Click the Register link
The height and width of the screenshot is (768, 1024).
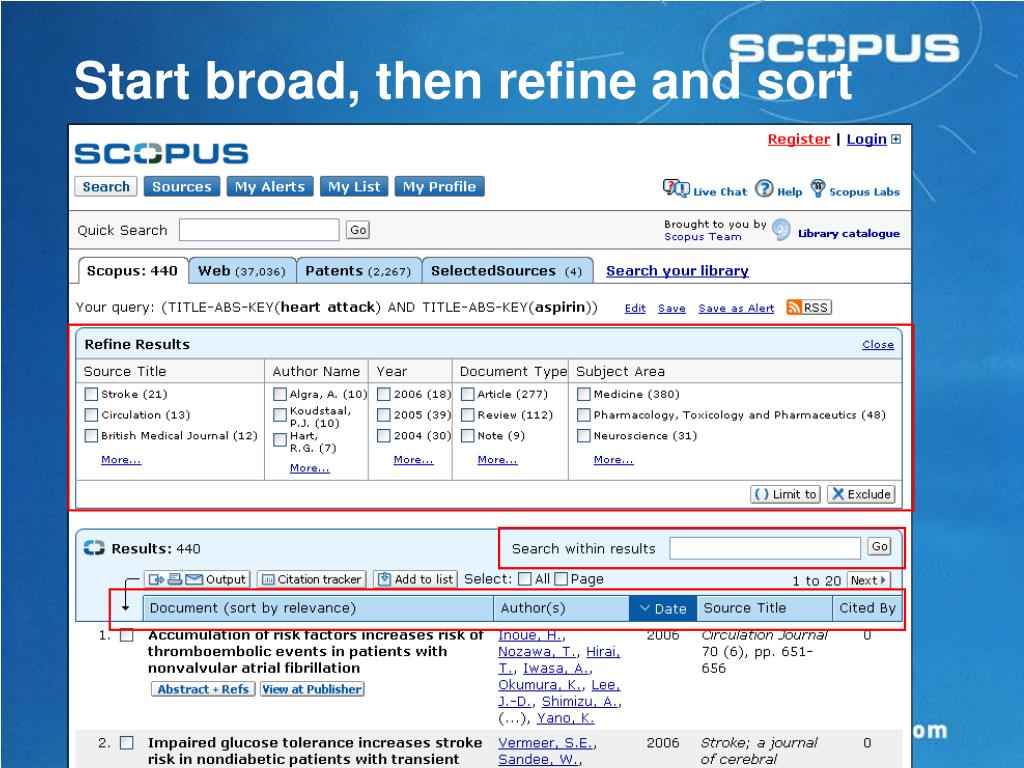(799, 139)
